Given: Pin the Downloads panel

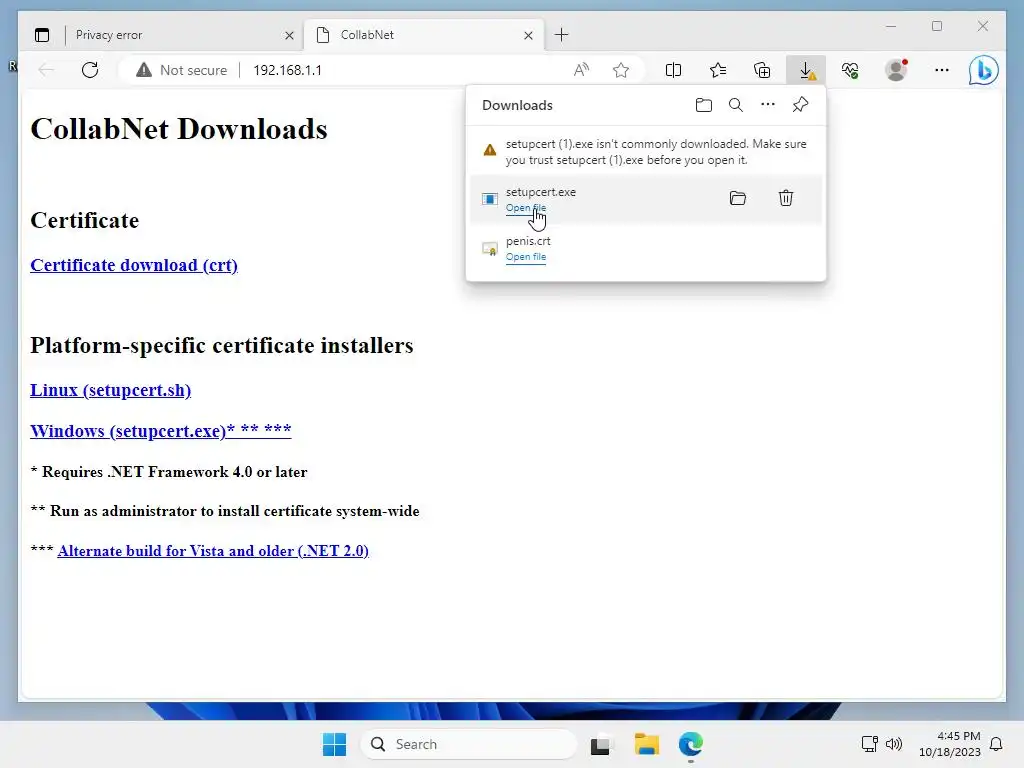Looking at the screenshot, I should coord(801,104).
